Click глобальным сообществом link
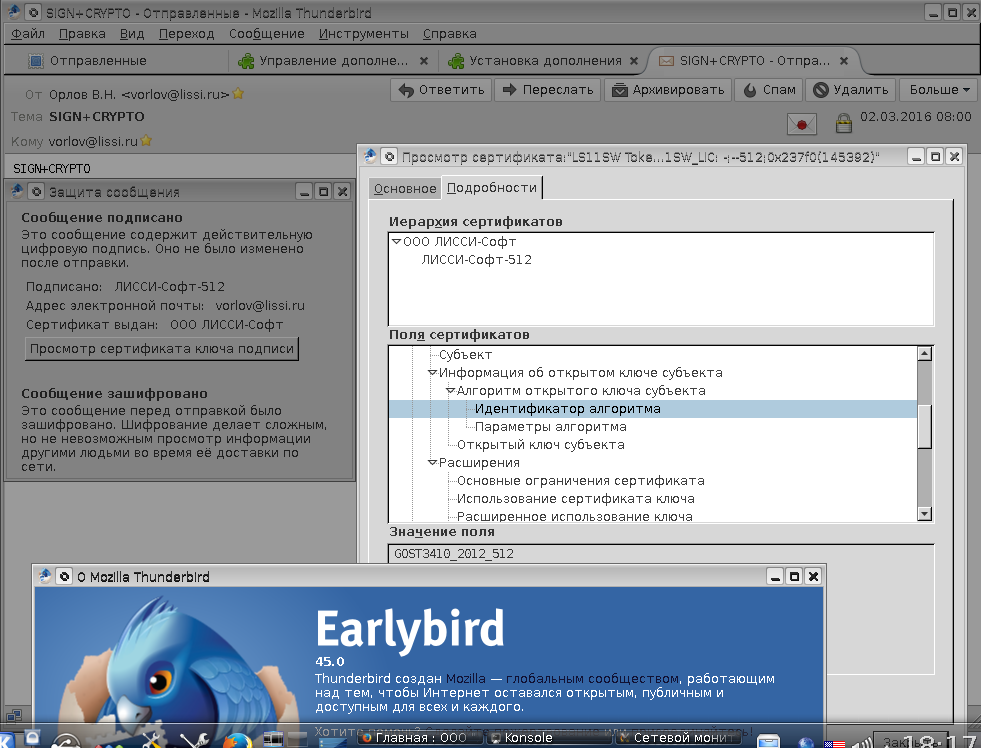Image resolution: width=981 pixels, height=748 pixels. pos(592,679)
